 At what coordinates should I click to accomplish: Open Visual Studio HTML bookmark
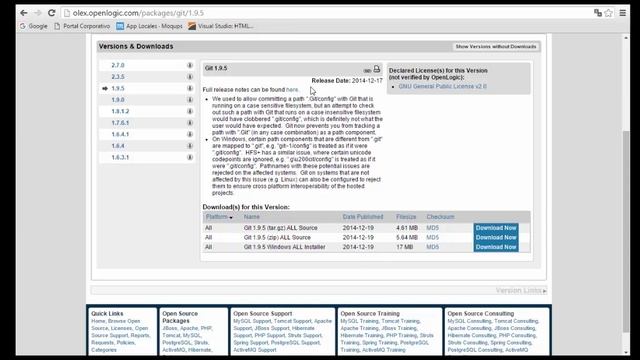pyautogui.click(x=221, y=26)
